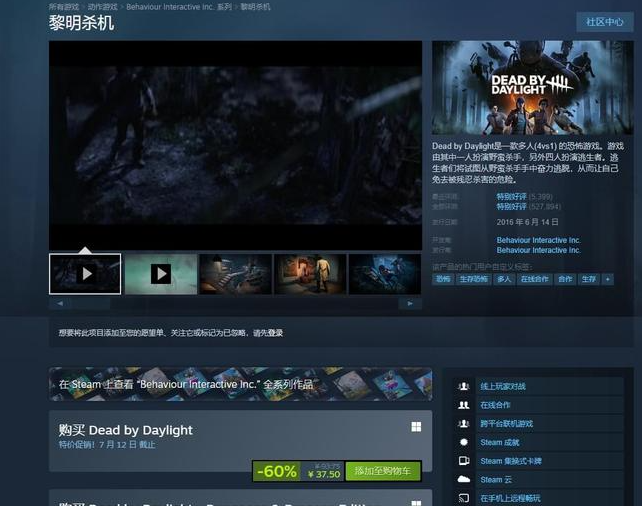This screenshot has height=506, width=642.
Task: Click the 特价促销! 7 月 12 日 截止 text
Action: 107,445
